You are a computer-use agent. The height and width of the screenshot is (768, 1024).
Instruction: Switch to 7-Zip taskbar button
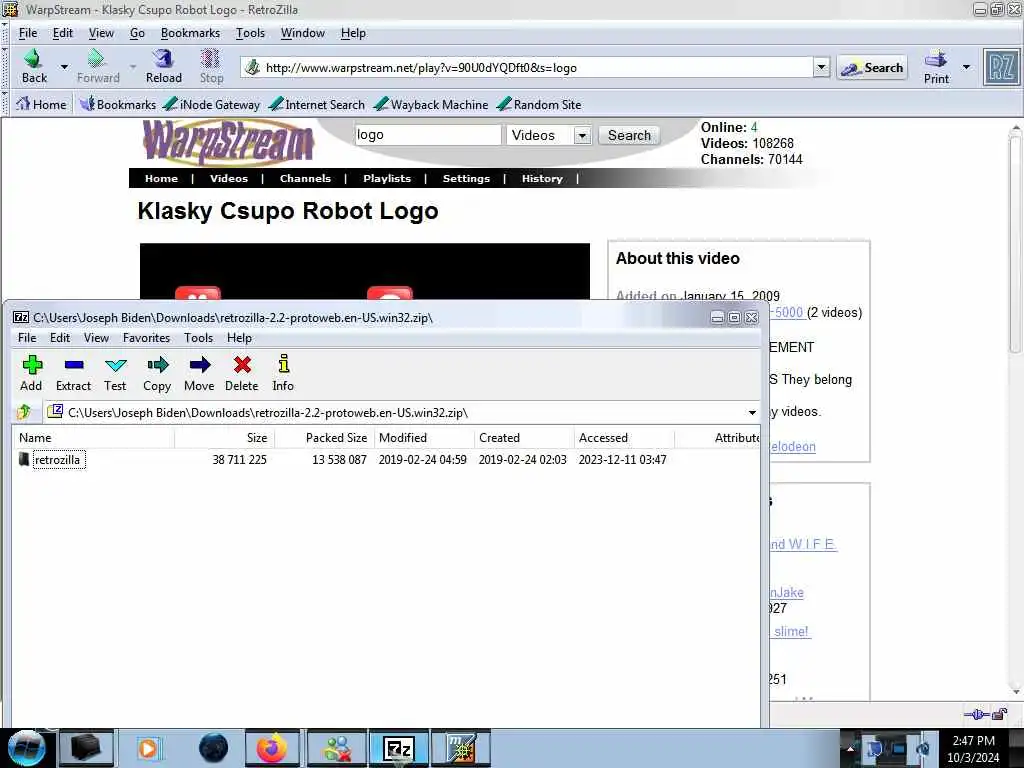click(398, 748)
